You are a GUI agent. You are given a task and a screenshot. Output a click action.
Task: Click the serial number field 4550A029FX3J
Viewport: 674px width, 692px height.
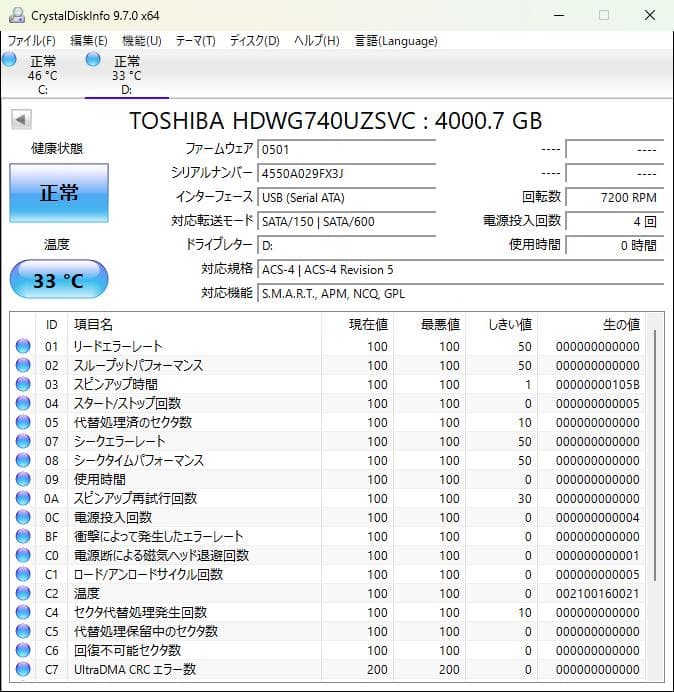(x=346, y=173)
